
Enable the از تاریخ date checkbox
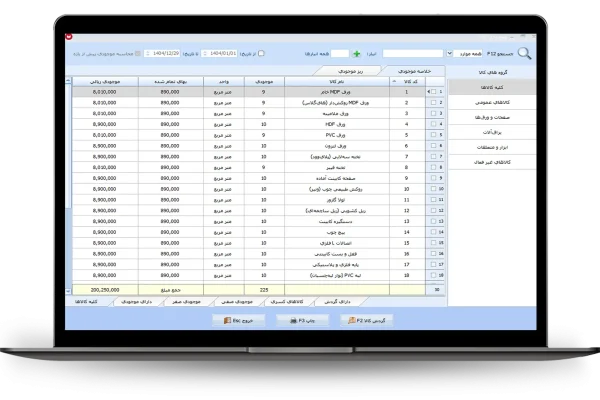point(261,53)
